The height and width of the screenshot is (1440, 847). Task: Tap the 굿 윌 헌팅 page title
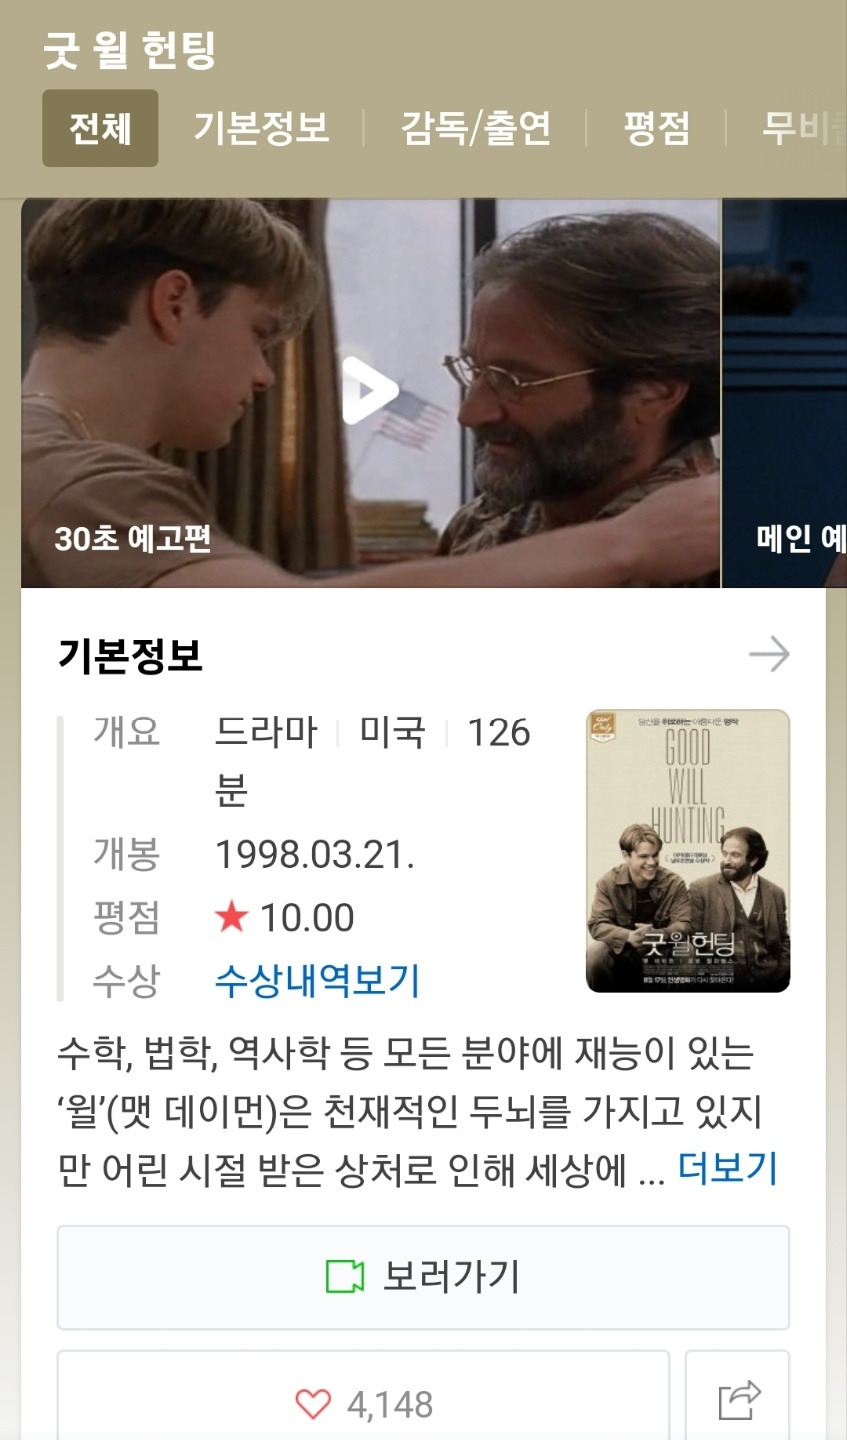[130, 50]
